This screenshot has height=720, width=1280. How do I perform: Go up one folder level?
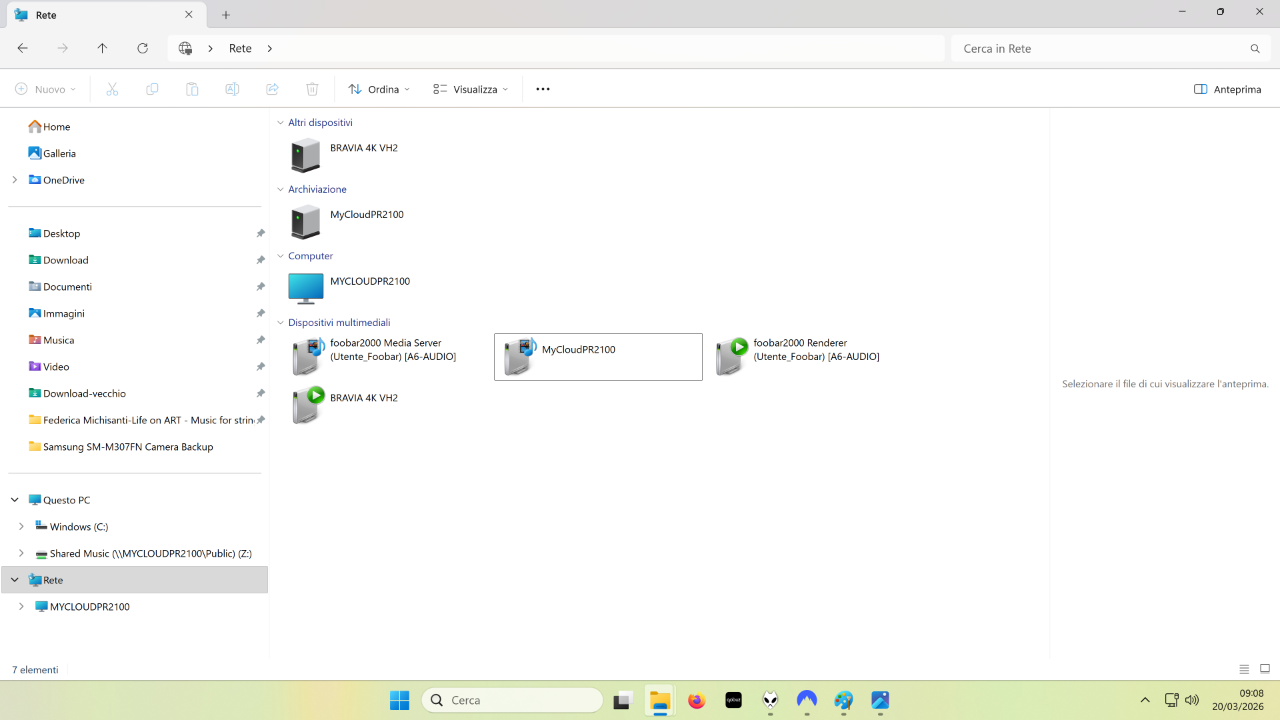[x=102, y=48]
